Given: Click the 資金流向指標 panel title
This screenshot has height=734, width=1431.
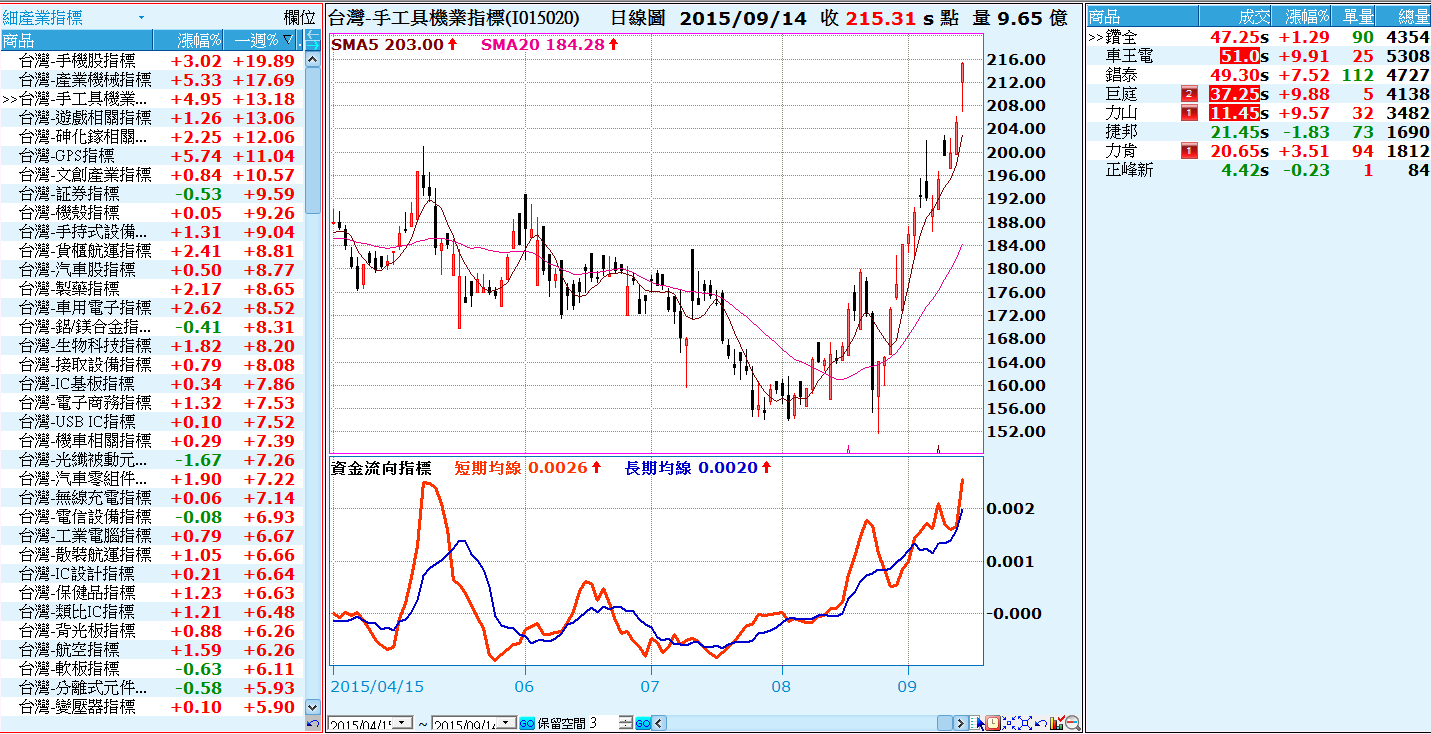Looking at the screenshot, I should [381, 467].
